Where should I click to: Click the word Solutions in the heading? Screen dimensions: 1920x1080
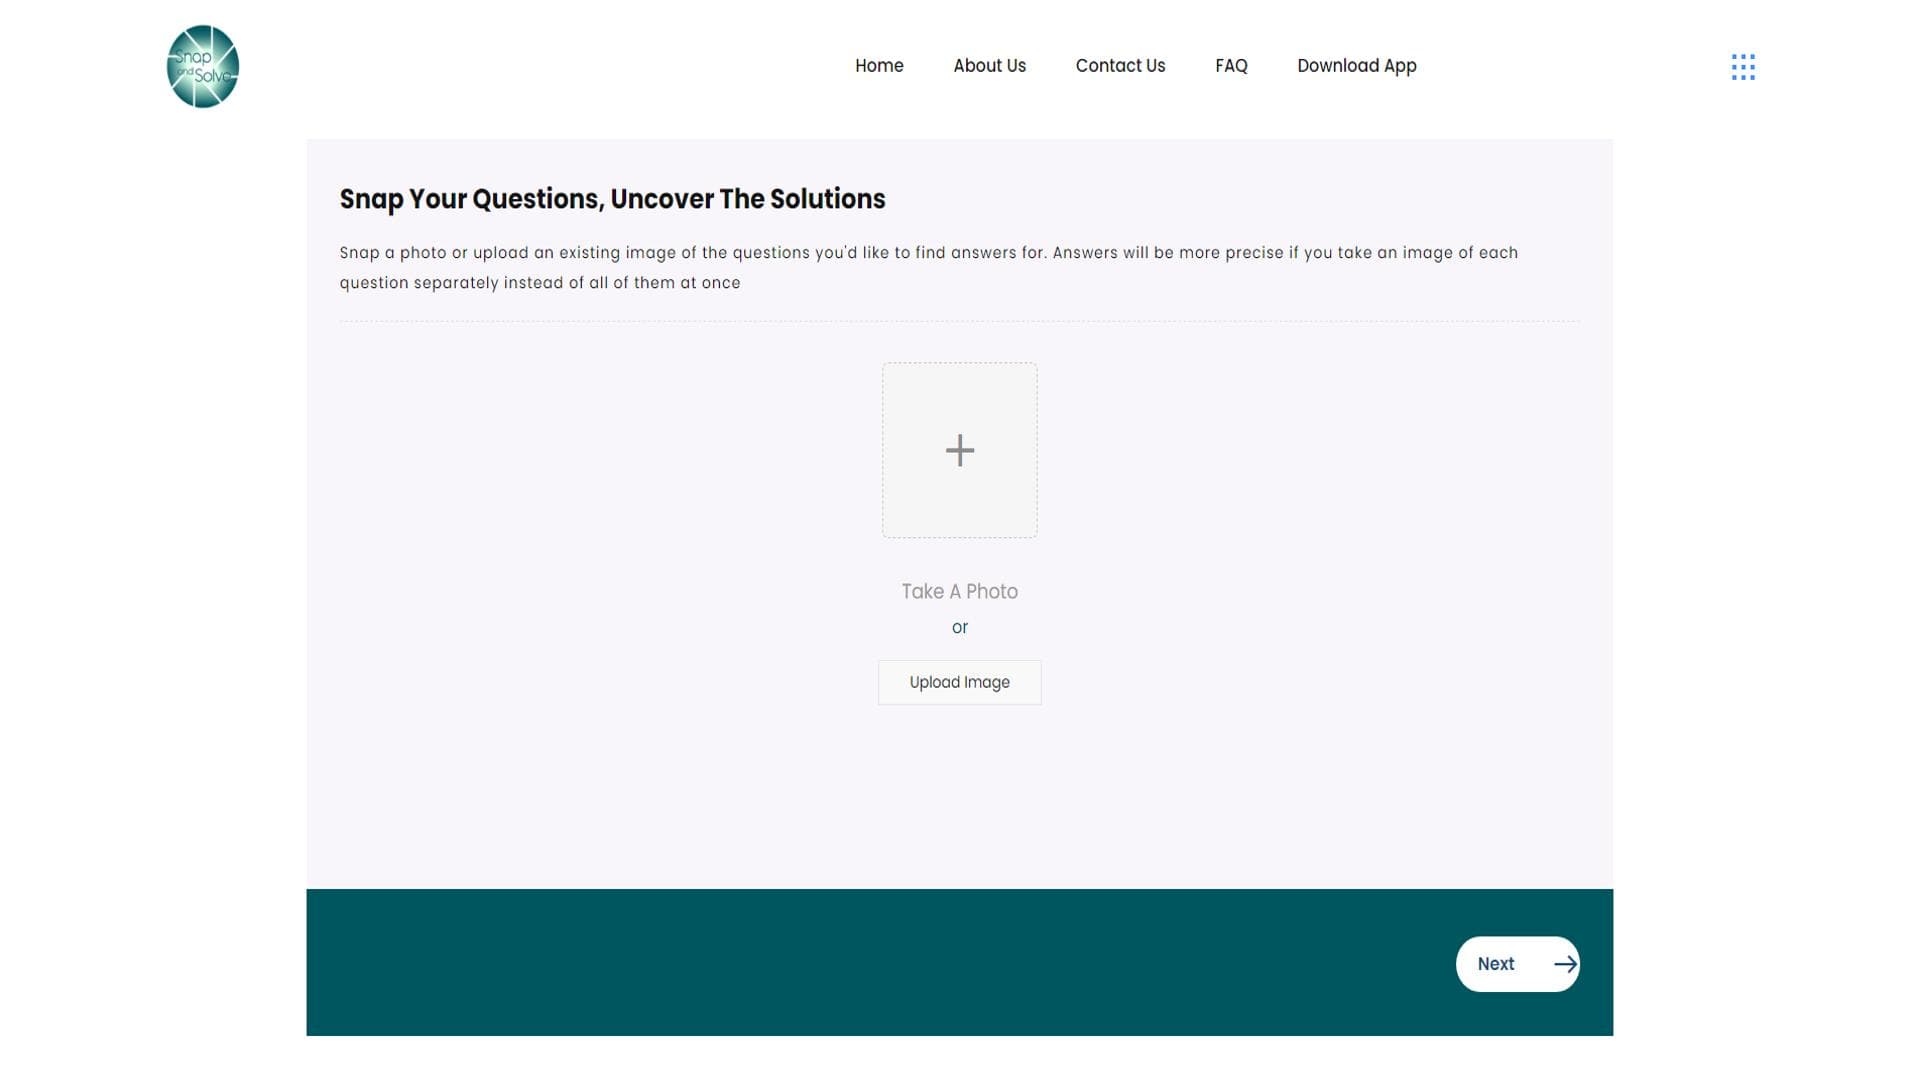[x=827, y=199]
